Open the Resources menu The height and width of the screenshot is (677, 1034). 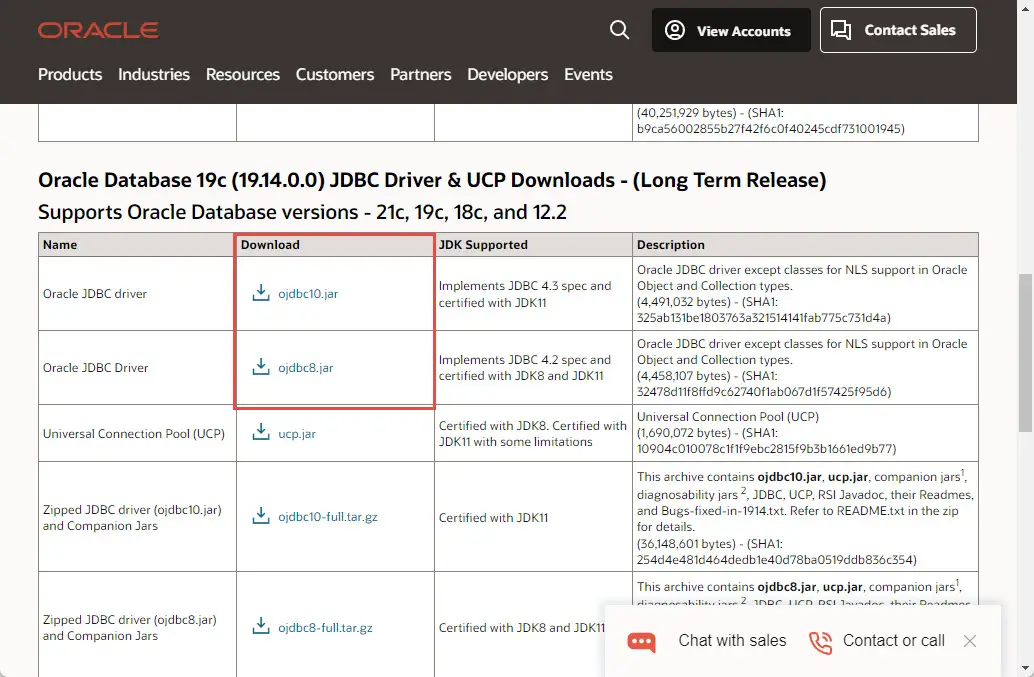point(243,74)
